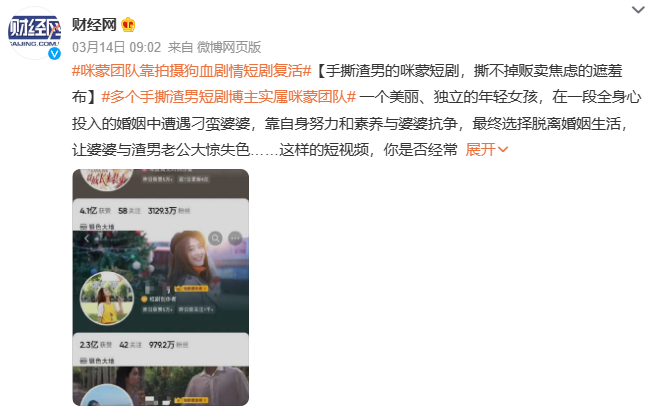Click the partially visible blue avatar at image bottom
The width and height of the screenshot is (664, 414).
point(106,395)
